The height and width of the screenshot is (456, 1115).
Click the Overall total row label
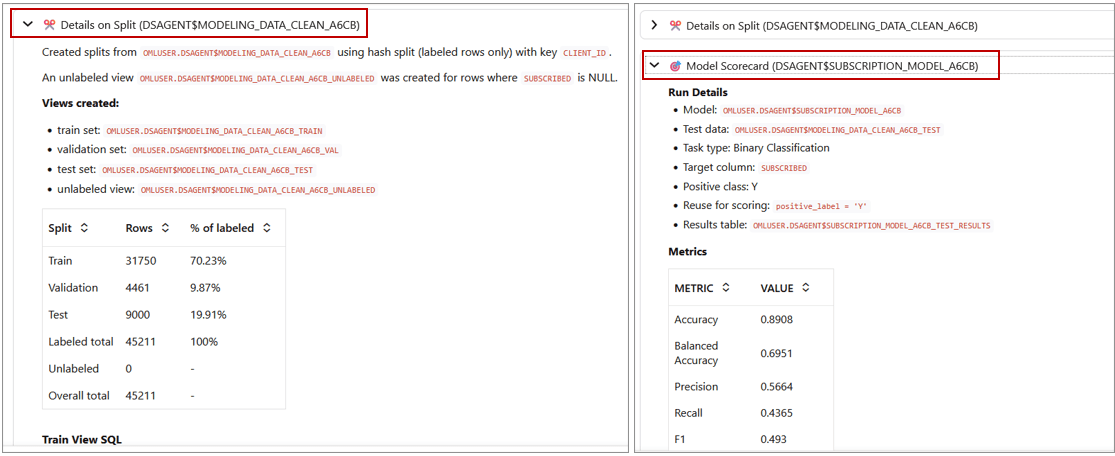(79, 396)
